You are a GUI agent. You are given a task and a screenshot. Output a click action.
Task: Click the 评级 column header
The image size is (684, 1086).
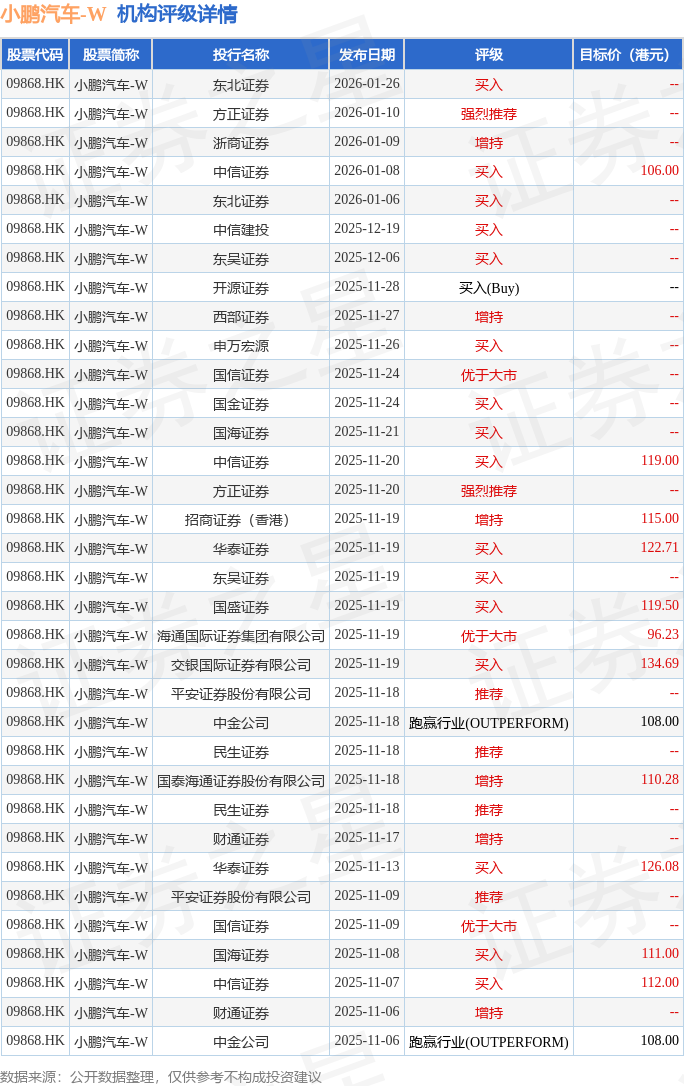pyautogui.click(x=489, y=55)
